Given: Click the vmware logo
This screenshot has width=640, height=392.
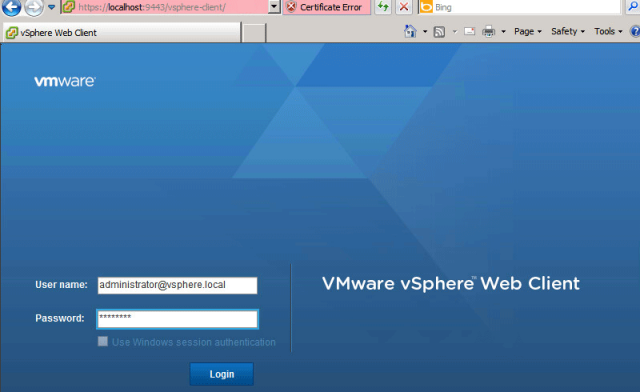Looking at the screenshot, I should [x=65, y=81].
